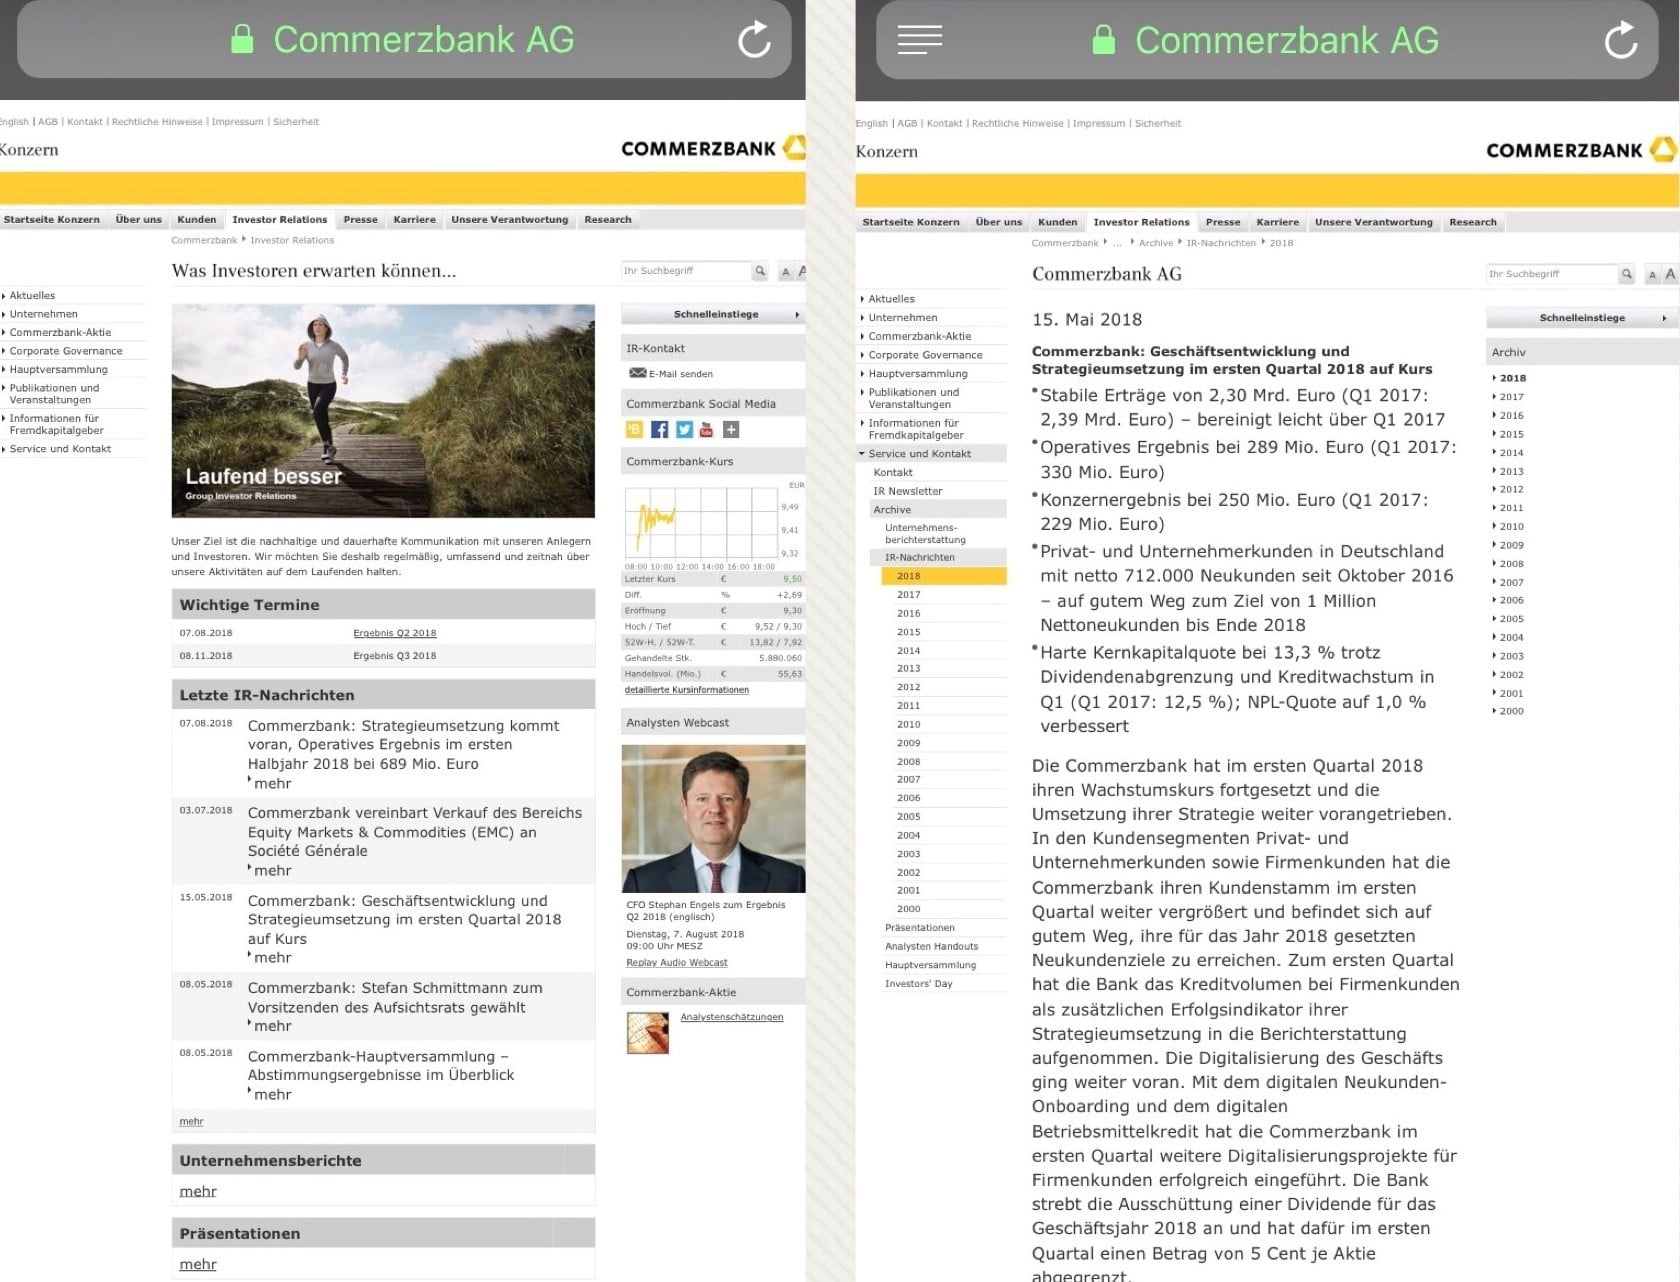
Task: Click Impressum in the left page top links
Action: point(237,122)
